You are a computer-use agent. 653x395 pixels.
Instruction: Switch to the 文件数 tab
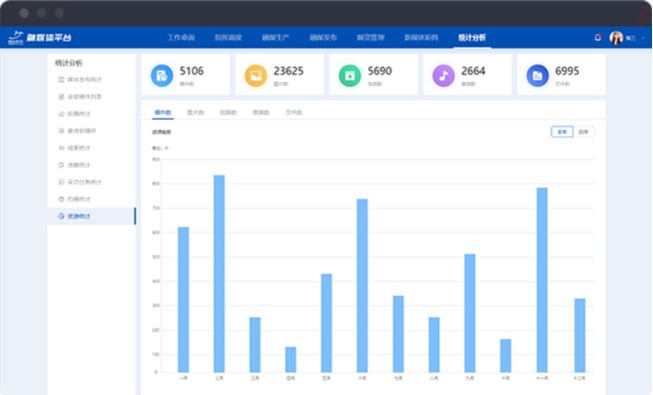coord(294,112)
